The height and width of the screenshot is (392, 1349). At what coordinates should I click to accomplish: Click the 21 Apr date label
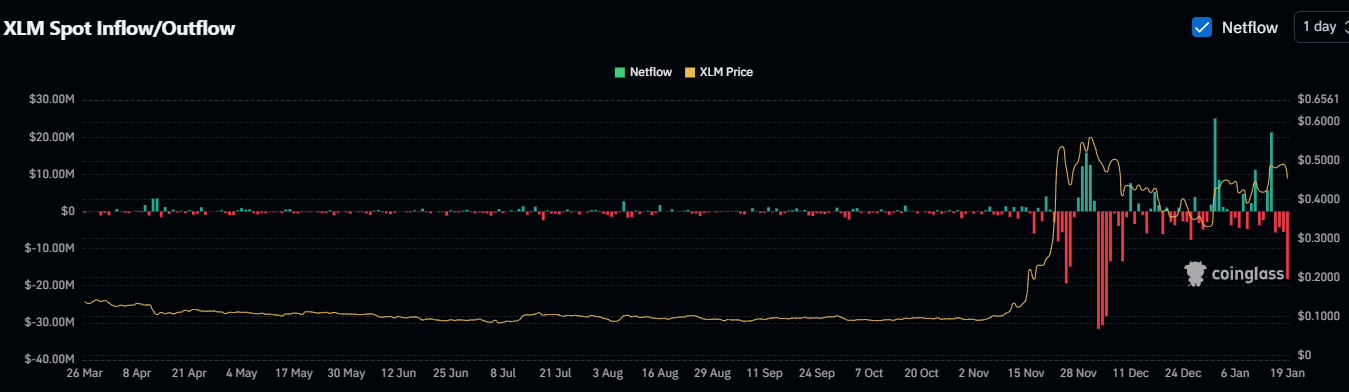point(190,373)
